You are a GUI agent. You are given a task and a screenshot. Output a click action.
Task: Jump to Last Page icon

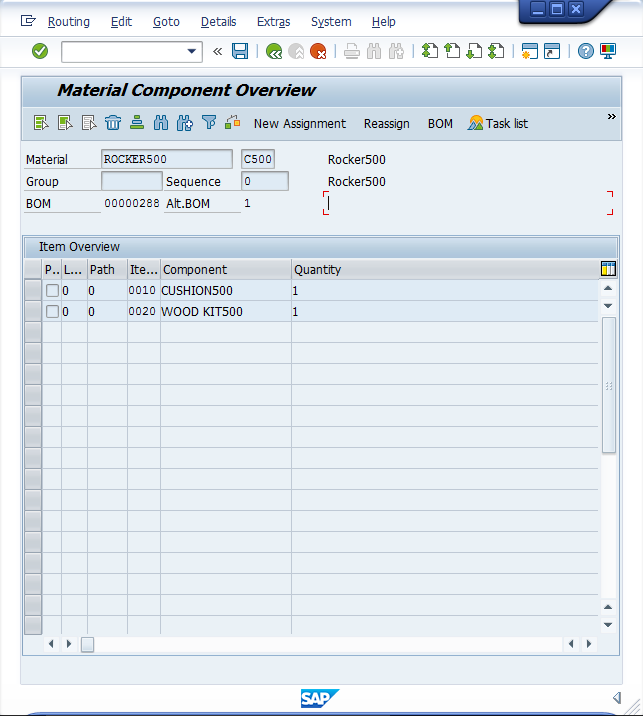tap(496, 51)
